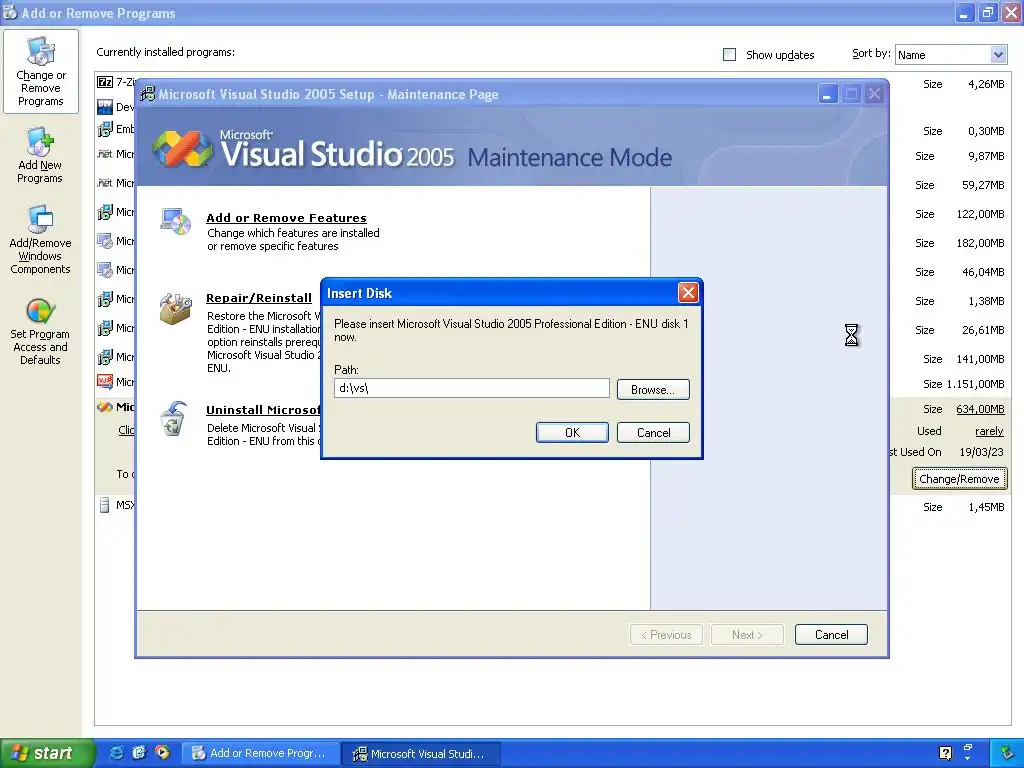Select Add New Programs in the sidebar
Image resolution: width=1024 pixels, height=768 pixels.
[x=40, y=155]
